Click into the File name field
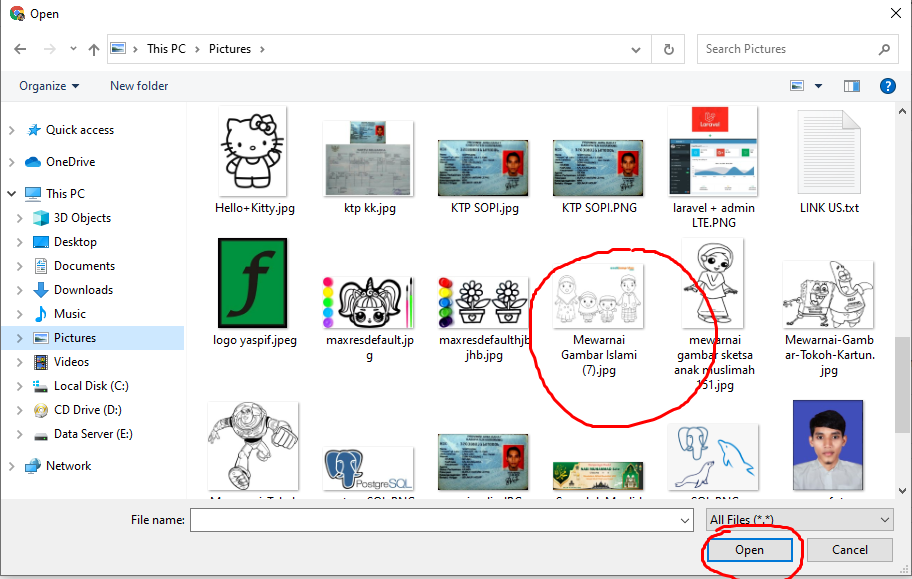The height and width of the screenshot is (579, 912). click(x=434, y=520)
